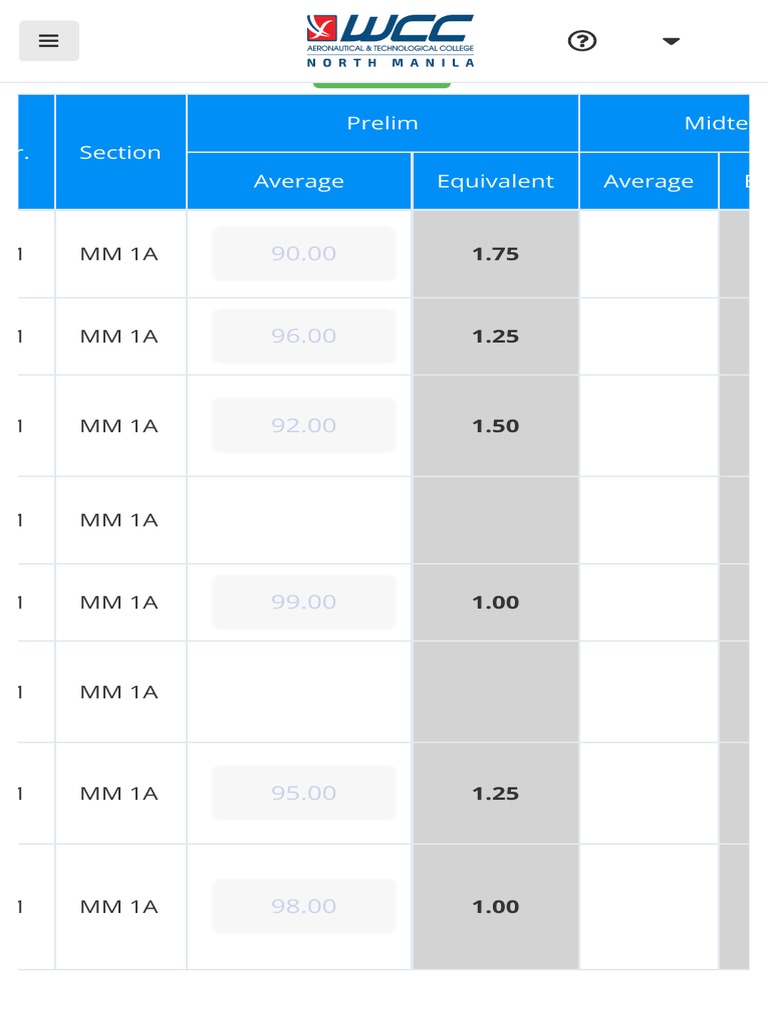
Task: Click the Midterm column header
Action: point(715,123)
